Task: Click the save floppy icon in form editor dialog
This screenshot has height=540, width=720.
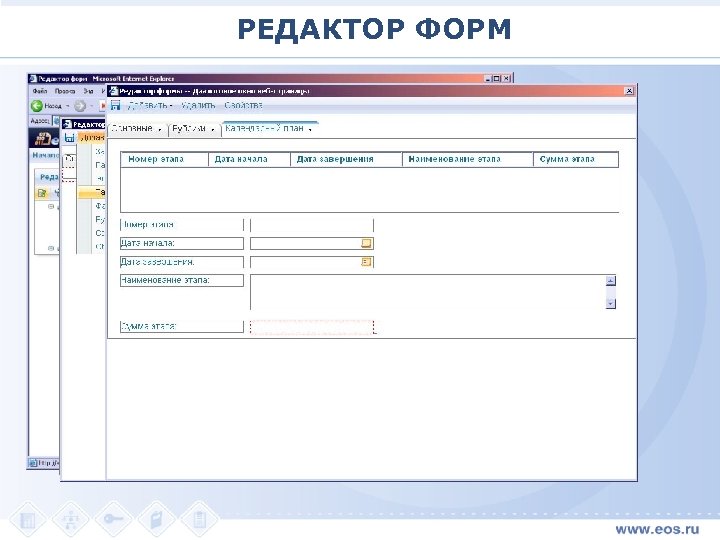Action: pos(115,105)
